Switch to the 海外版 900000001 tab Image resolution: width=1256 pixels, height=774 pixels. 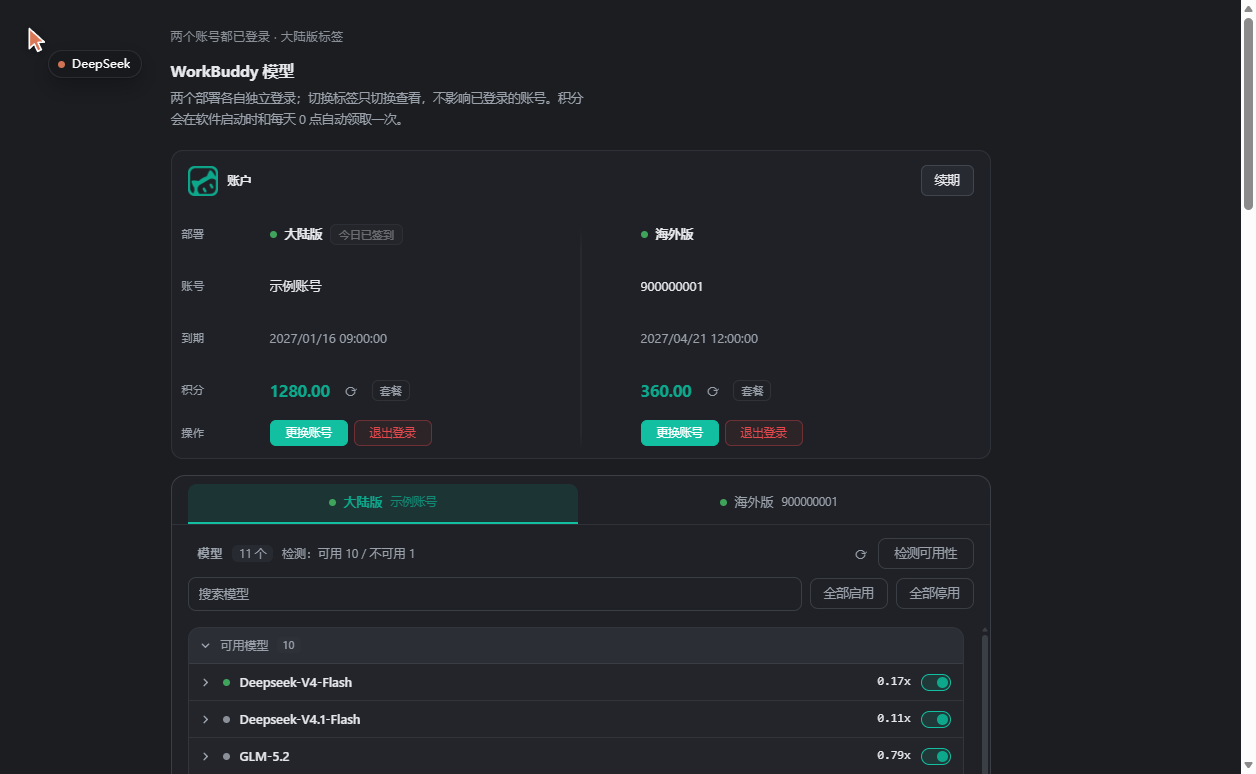pos(779,503)
